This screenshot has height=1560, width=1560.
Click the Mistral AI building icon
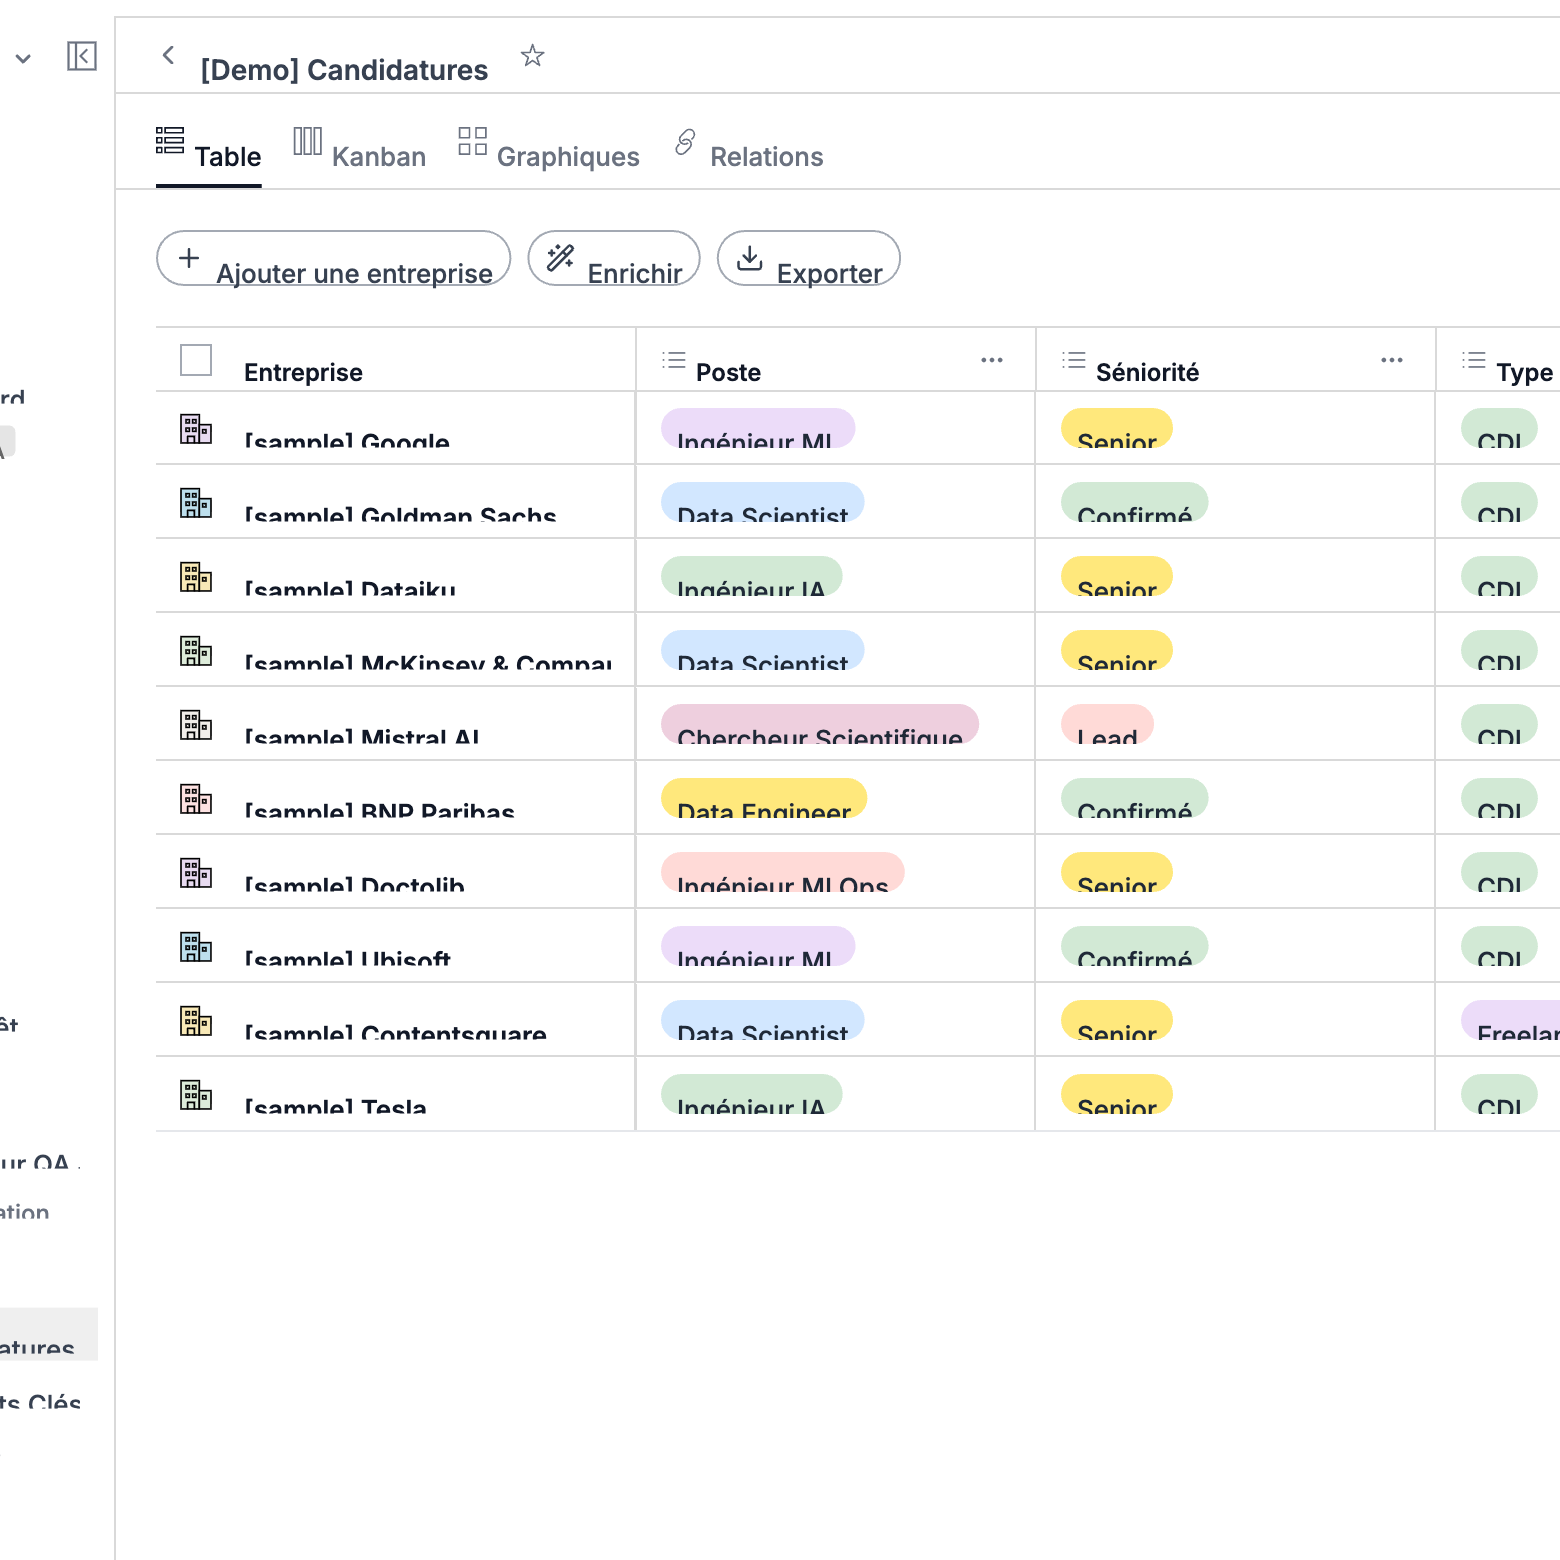(x=196, y=725)
